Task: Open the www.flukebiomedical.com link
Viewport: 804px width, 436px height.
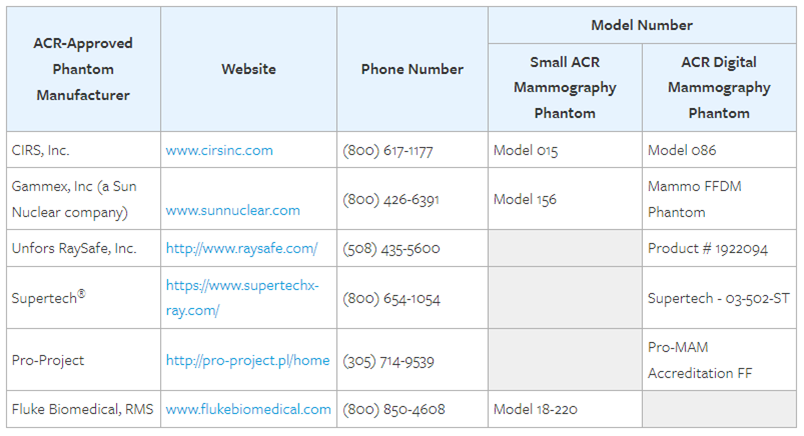Action: tap(248, 409)
